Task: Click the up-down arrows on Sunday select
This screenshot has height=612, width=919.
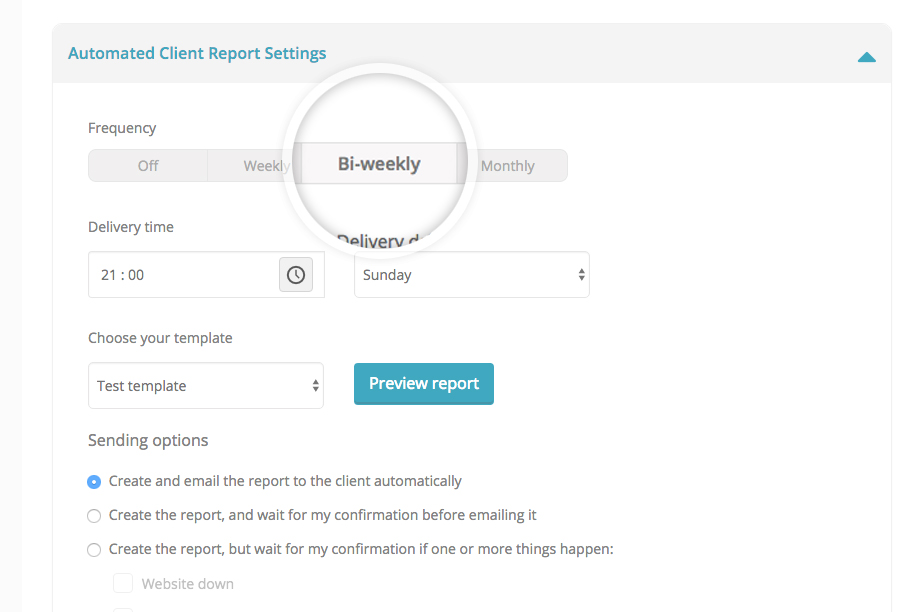Action: click(x=581, y=275)
